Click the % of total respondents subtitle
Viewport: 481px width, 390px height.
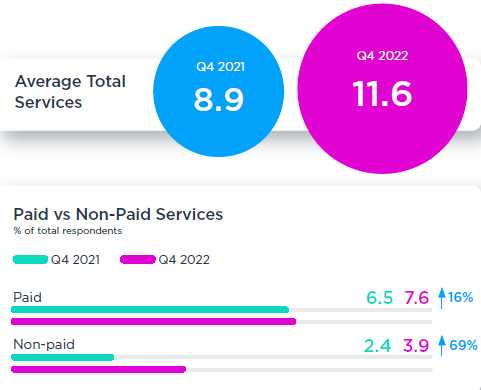tap(68, 231)
